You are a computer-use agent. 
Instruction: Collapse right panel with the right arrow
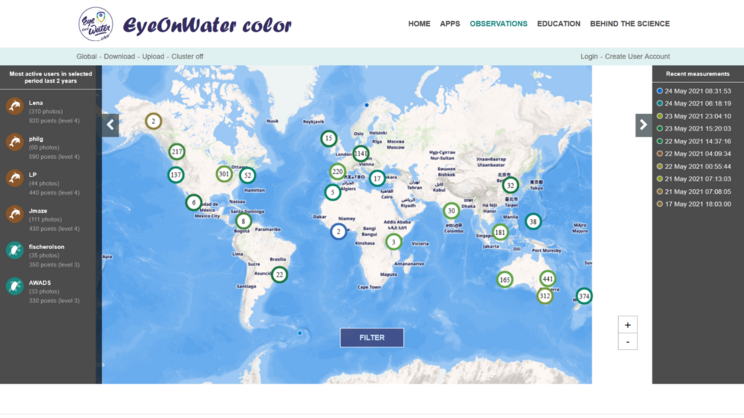tap(643, 125)
